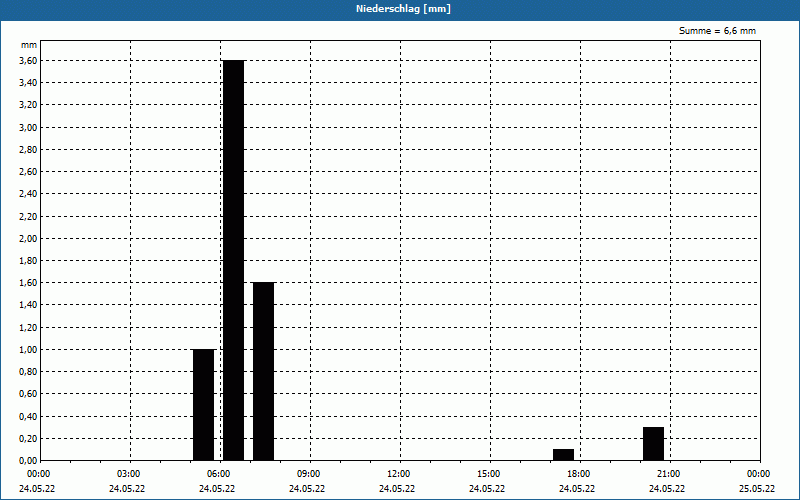Click the 21:00 time label
This screenshot has width=800, height=500.
pyautogui.click(x=668, y=474)
